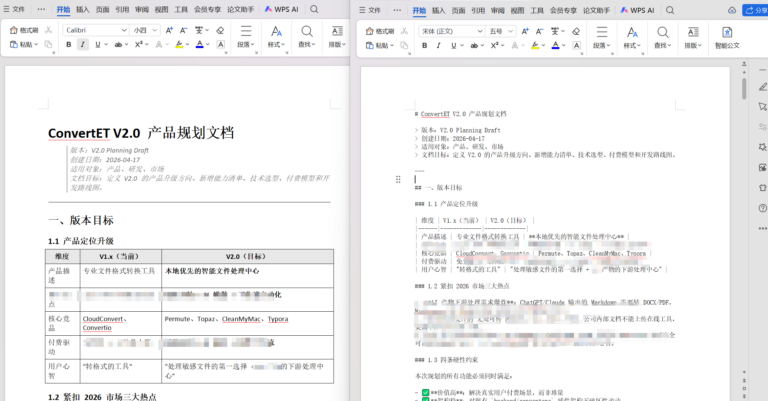Image resolution: width=768 pixels, height=401 pixels.
Task: Toggle italic in right window
Action: (438, 46)
